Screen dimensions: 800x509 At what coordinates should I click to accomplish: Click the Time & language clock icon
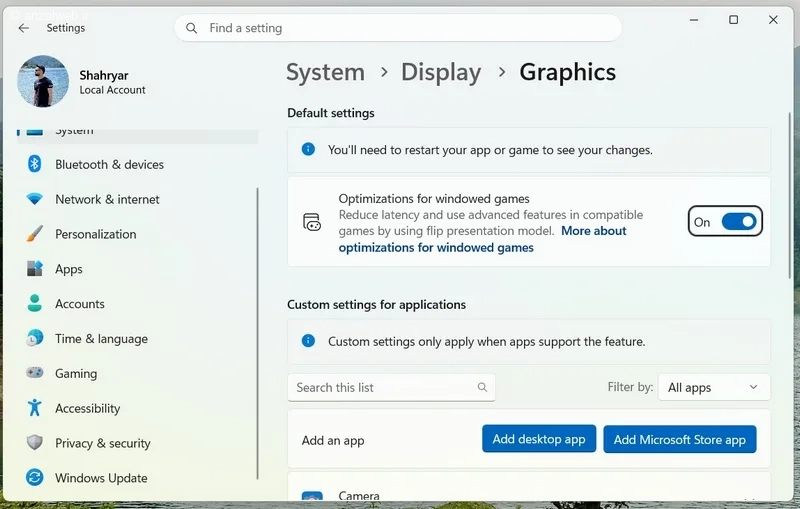click(34, 338)
